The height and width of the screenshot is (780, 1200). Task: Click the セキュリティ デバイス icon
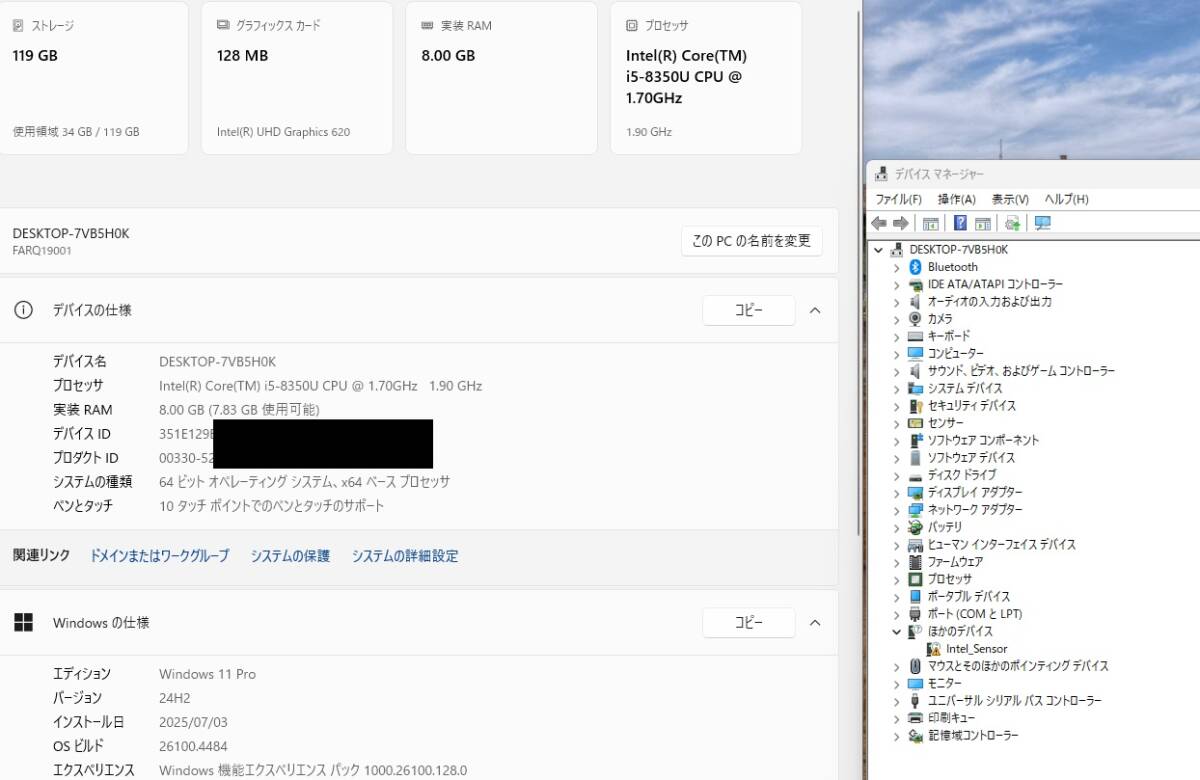915,406
